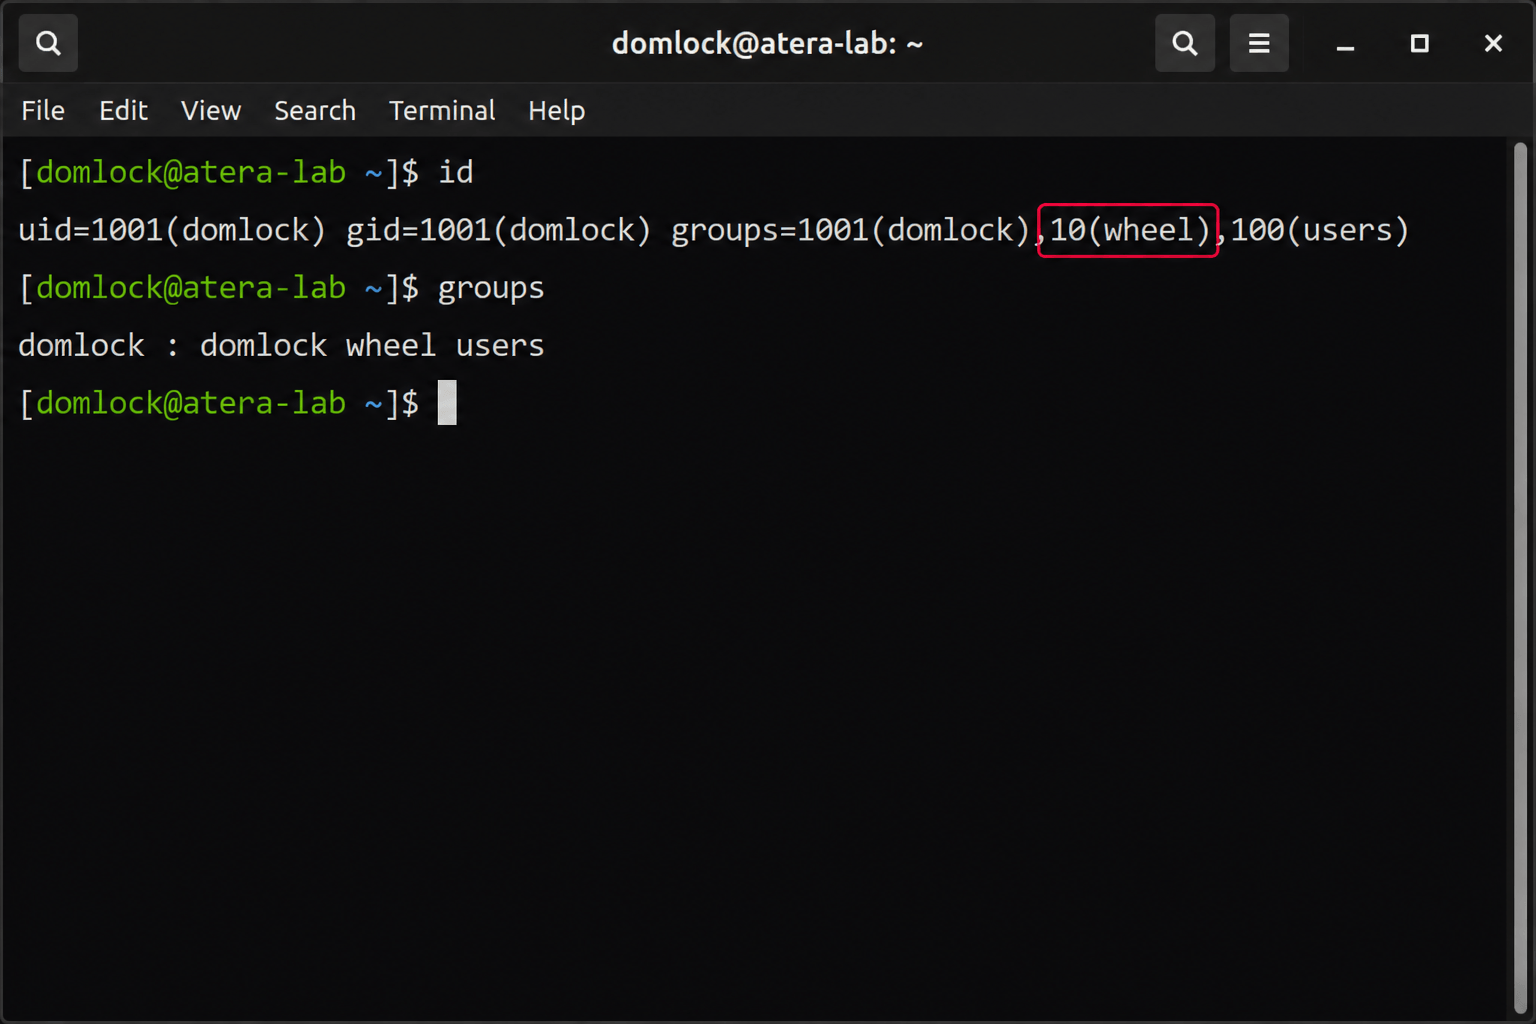Maximize the terminal window
This screenshot has width=1536, height=1024.
click(x=1420, y=43)
